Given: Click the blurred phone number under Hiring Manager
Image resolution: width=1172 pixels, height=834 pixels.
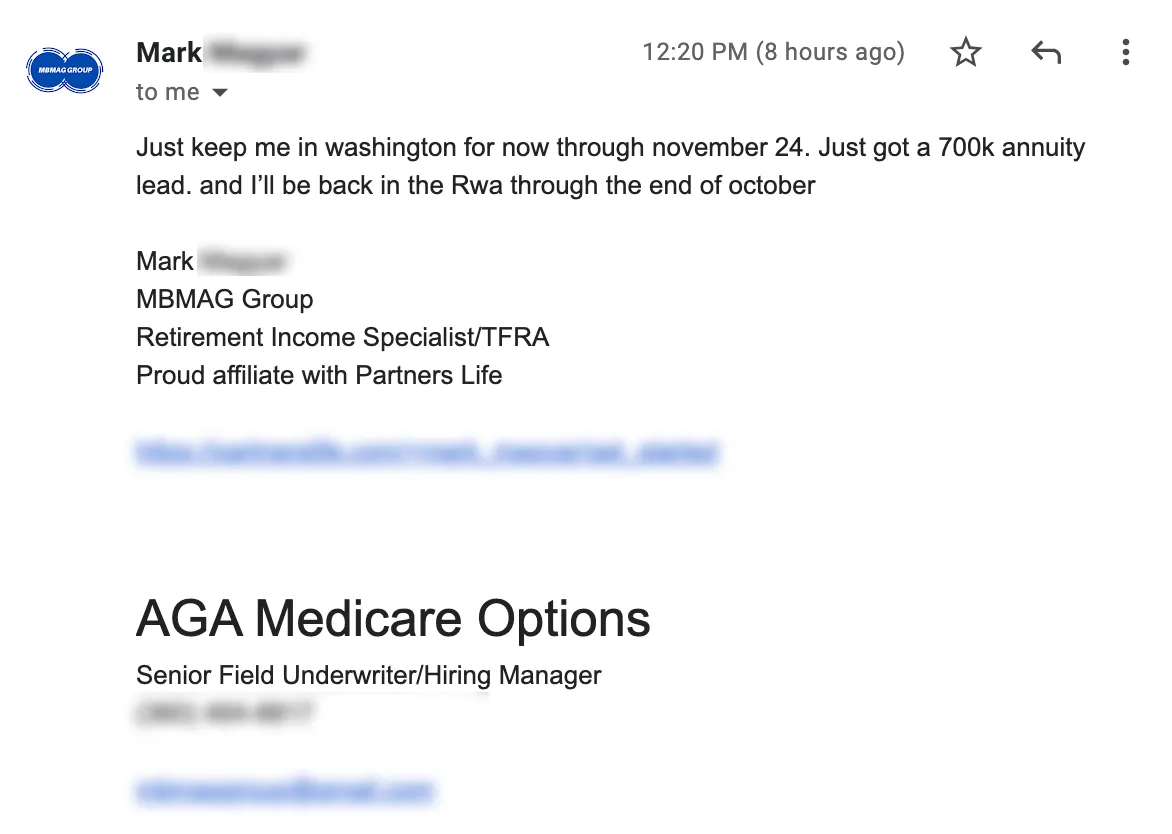Looking at the screenshot, I should (223, 713).
